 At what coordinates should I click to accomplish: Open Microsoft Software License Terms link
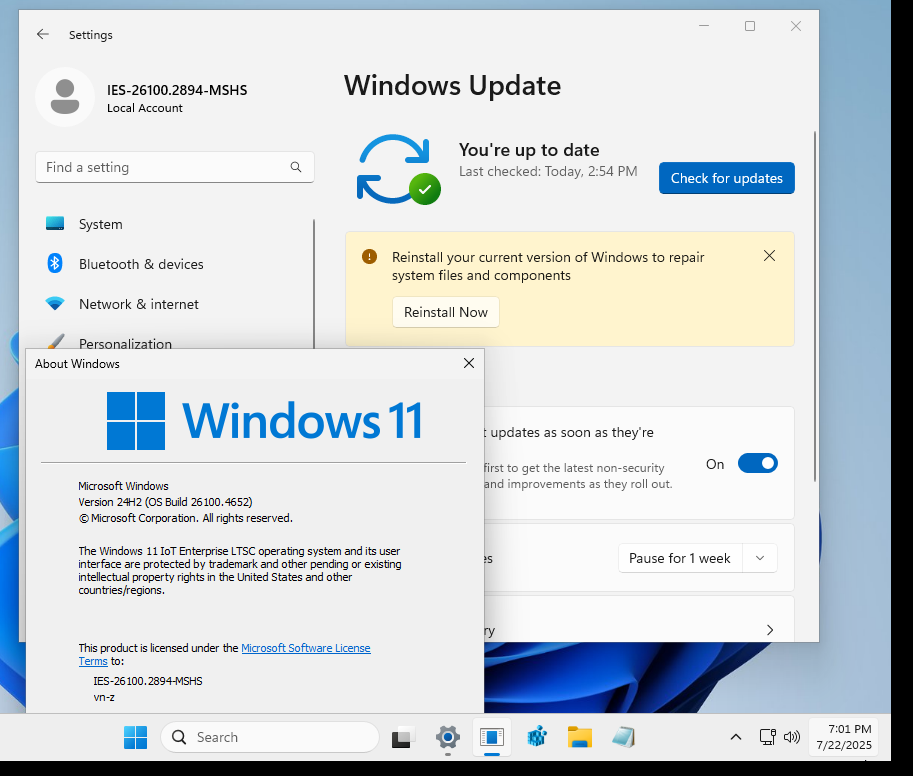tap(306, 648)
